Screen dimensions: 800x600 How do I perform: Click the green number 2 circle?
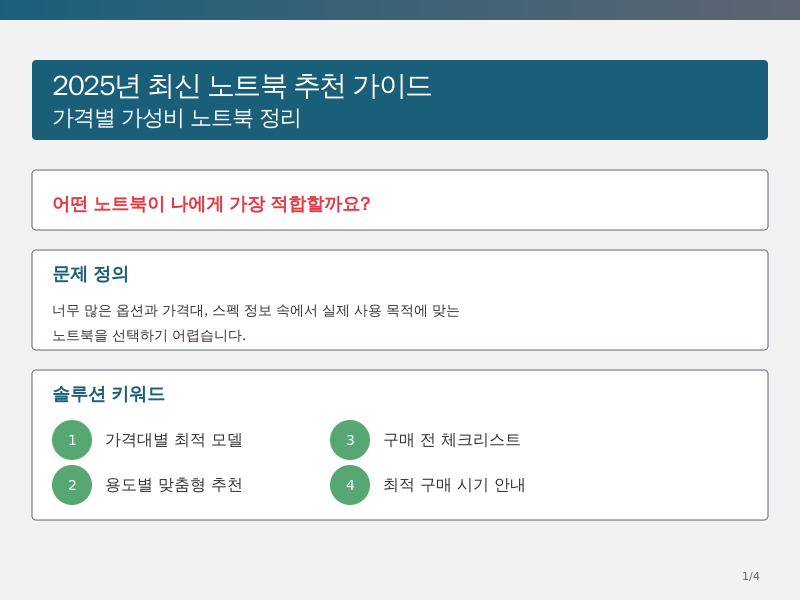tap(72, 485)
